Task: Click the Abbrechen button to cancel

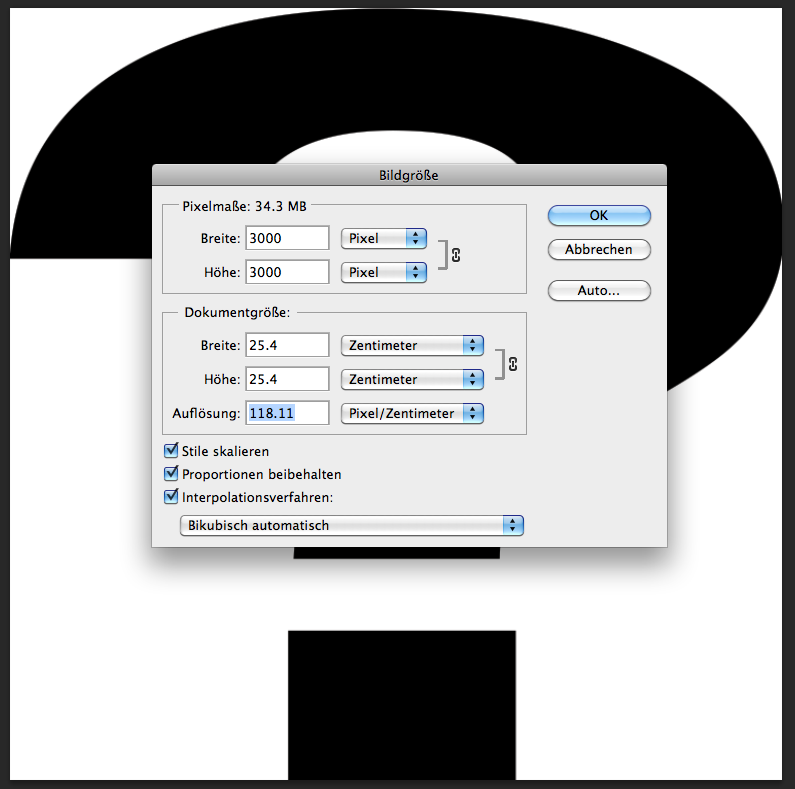Action: click(x=599, y=250)
